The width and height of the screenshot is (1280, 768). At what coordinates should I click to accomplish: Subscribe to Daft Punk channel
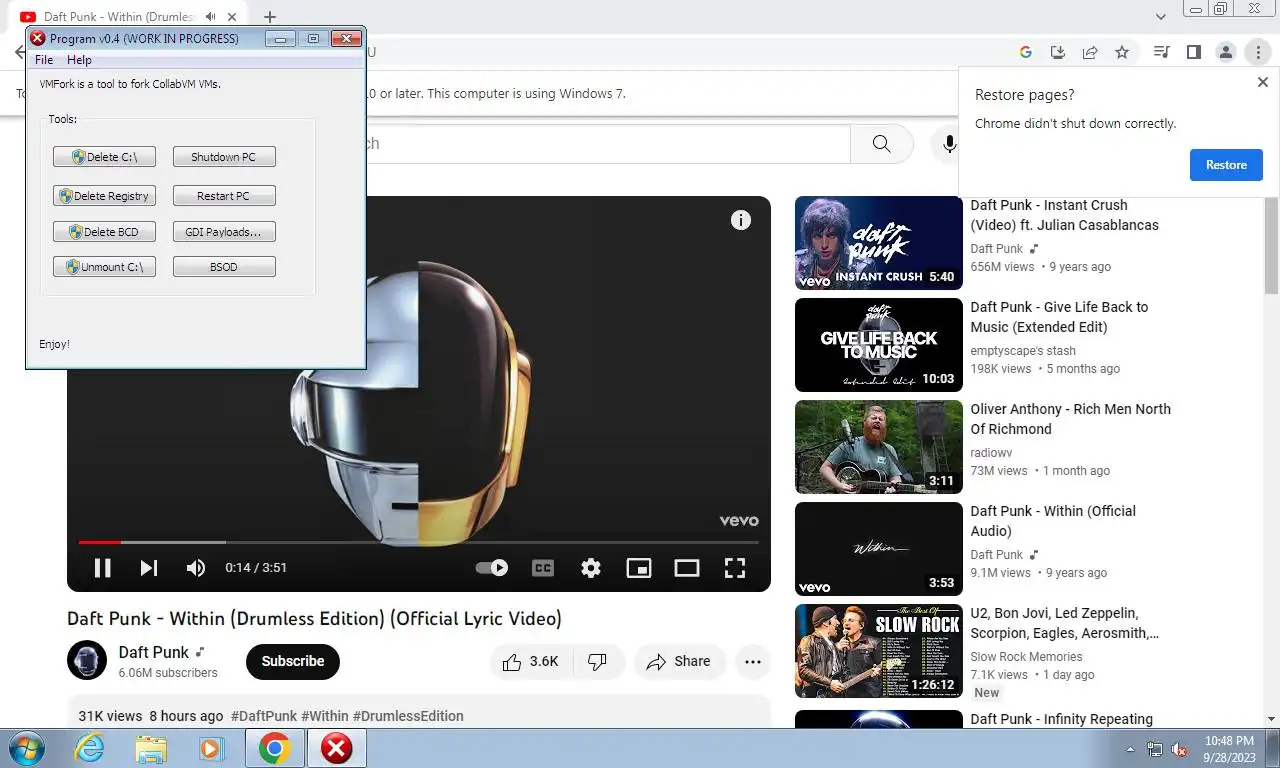click(x=293, y=661)
